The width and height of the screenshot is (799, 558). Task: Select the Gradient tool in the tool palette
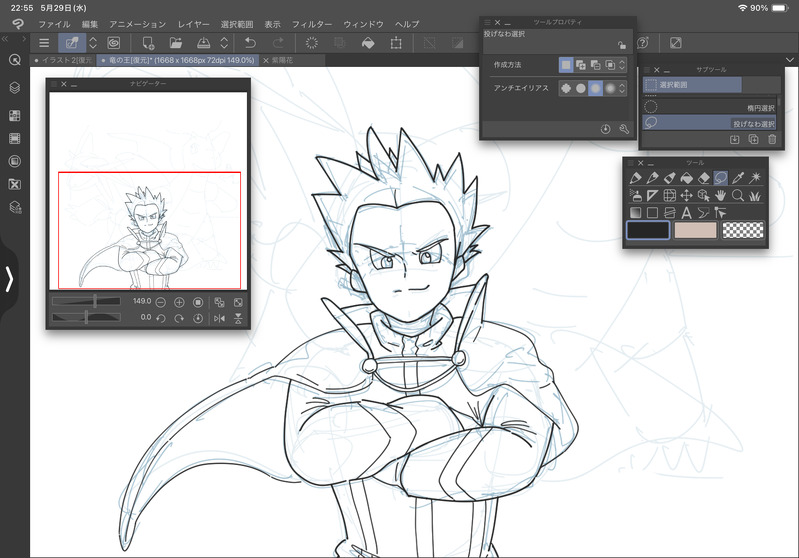coord(635,212)
